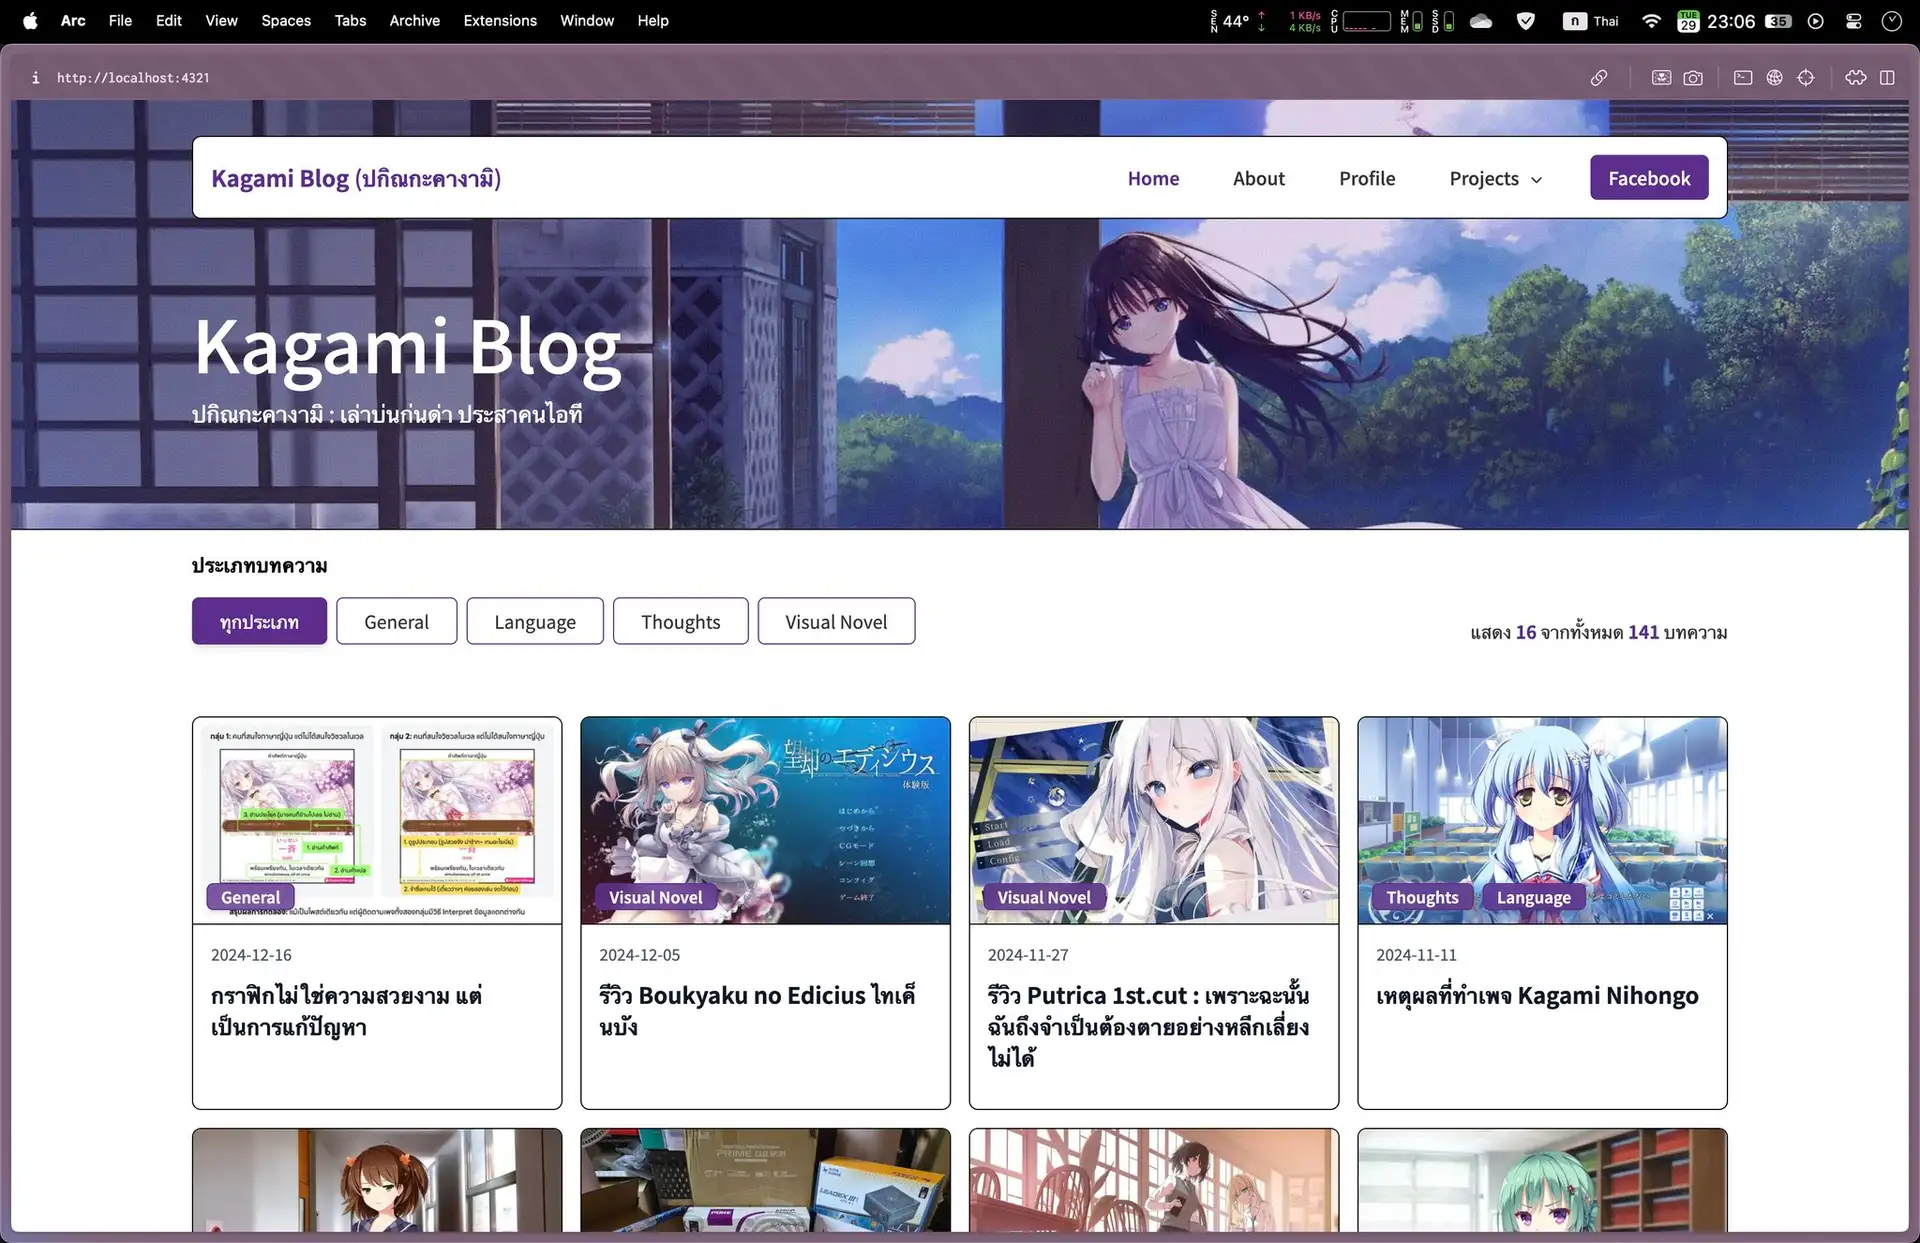1920x1243 pixels.
Task: Copy page URL with the link icon
Action: click(1599, 78)
